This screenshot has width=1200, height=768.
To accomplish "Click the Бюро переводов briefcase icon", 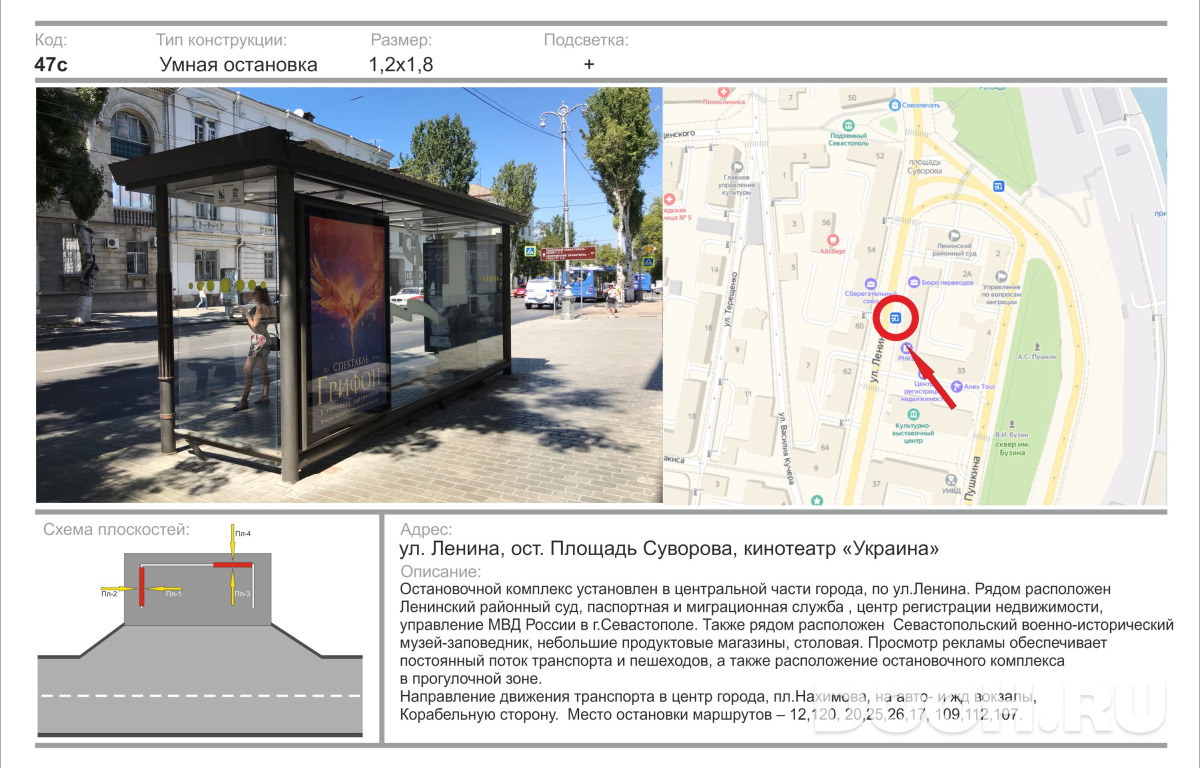I will (914, 282).
